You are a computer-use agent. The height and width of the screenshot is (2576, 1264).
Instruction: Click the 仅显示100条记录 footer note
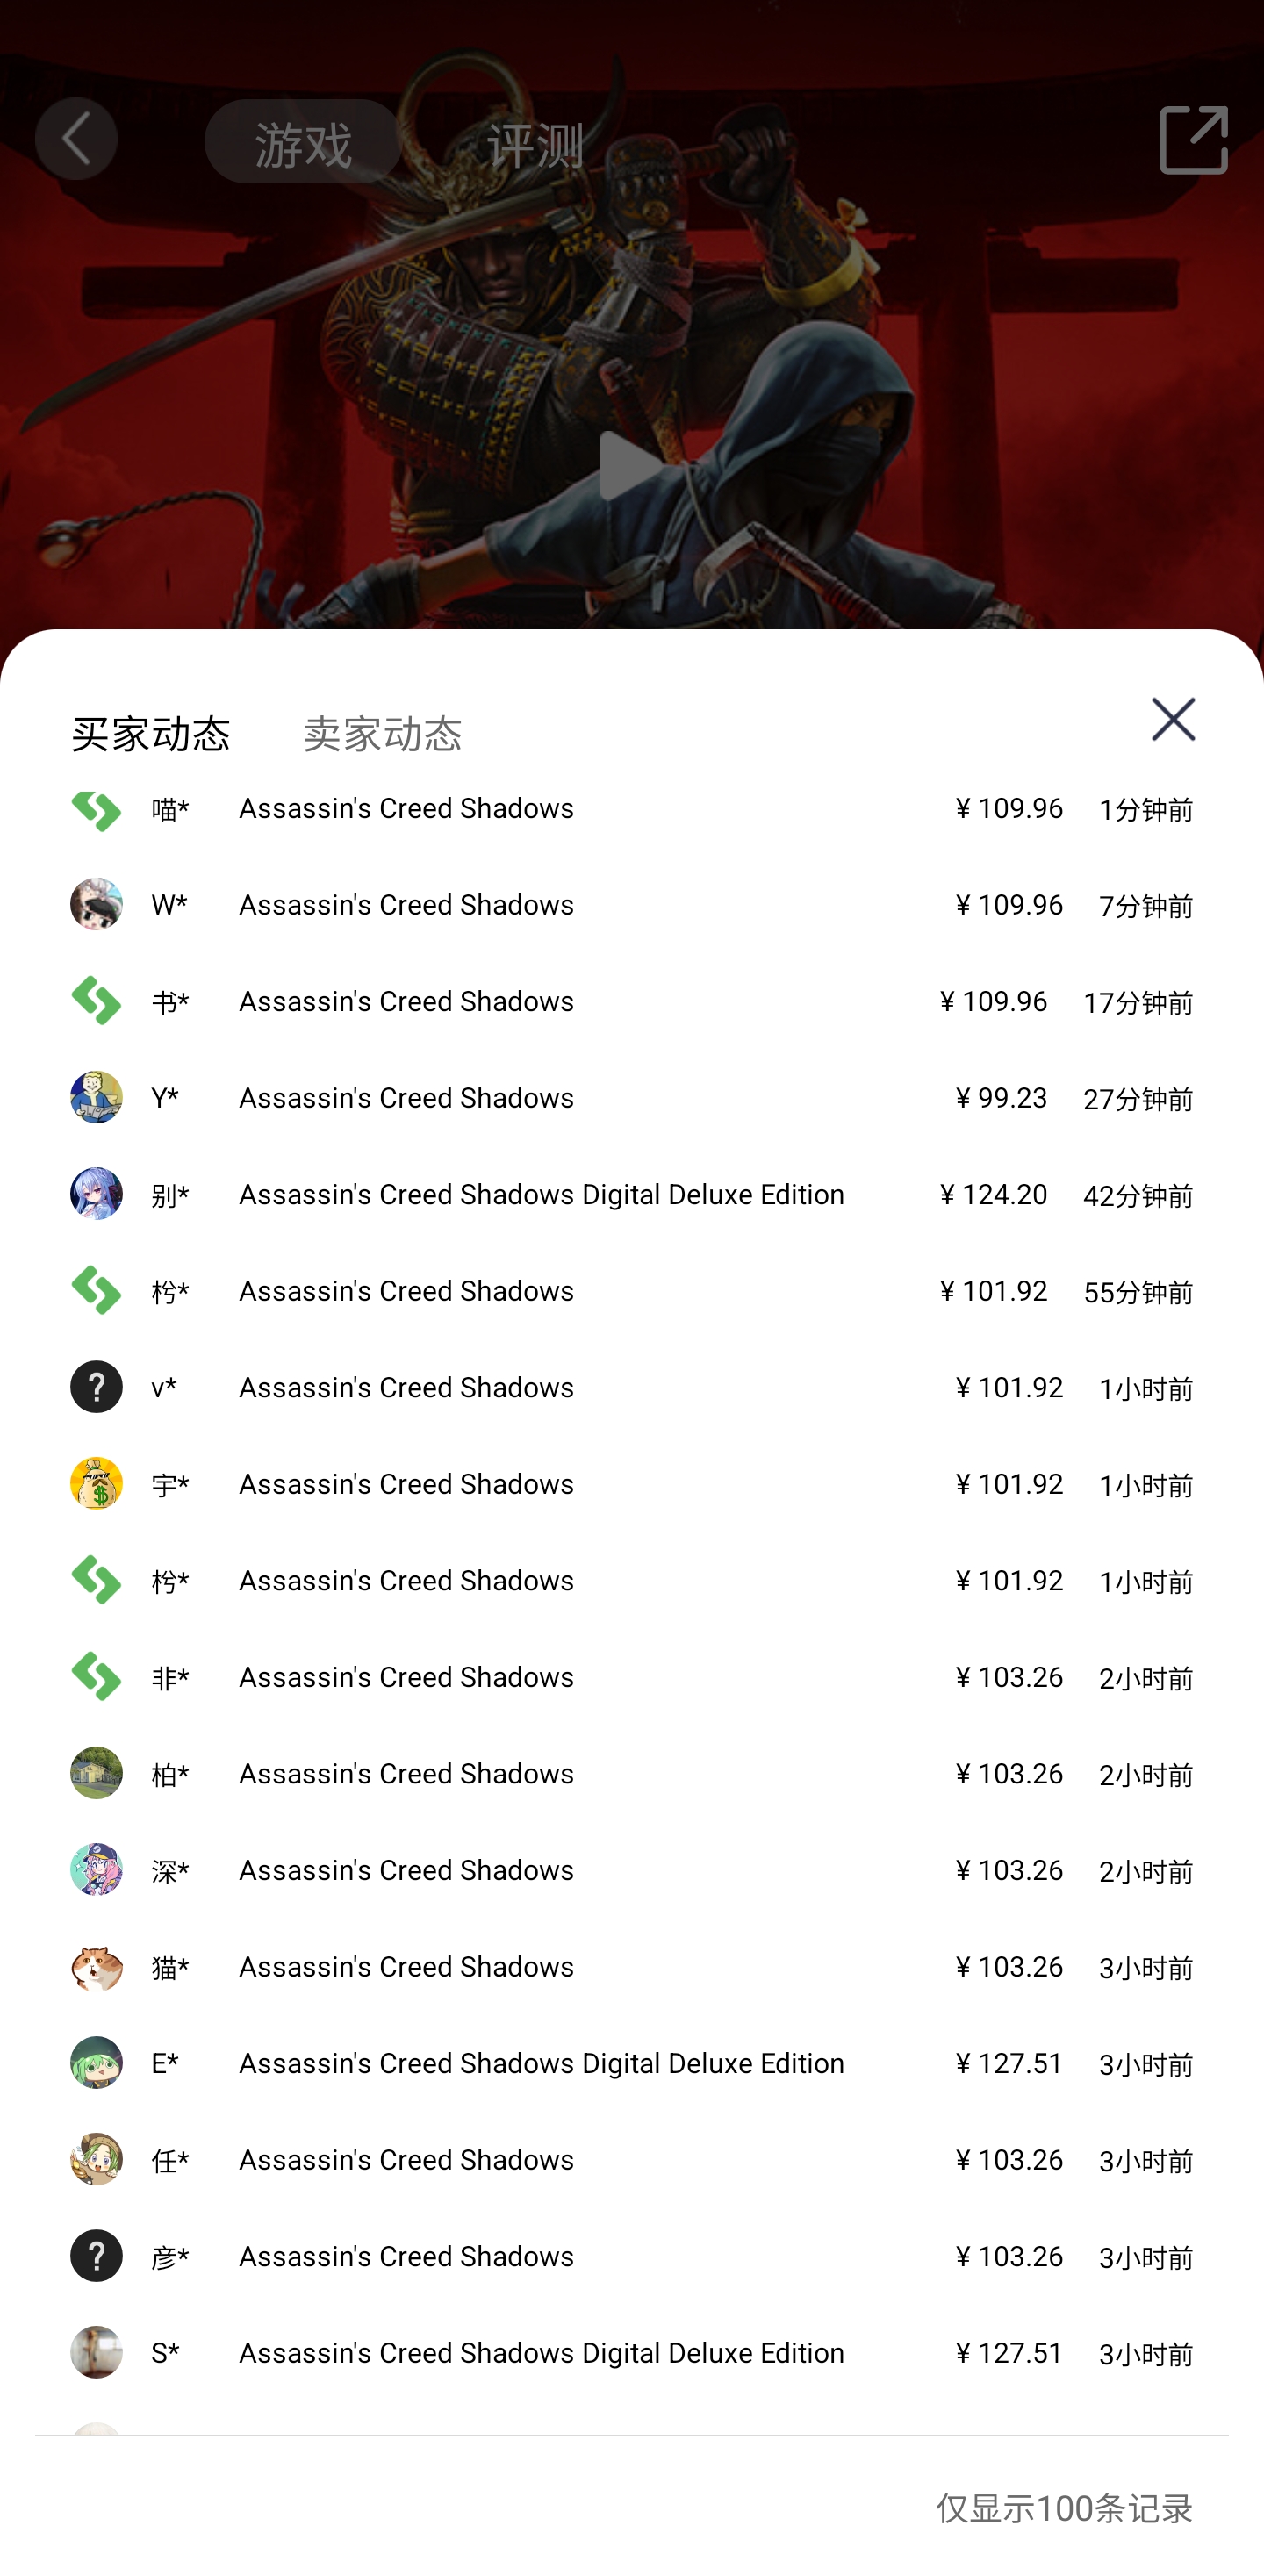[1064, 2507]
